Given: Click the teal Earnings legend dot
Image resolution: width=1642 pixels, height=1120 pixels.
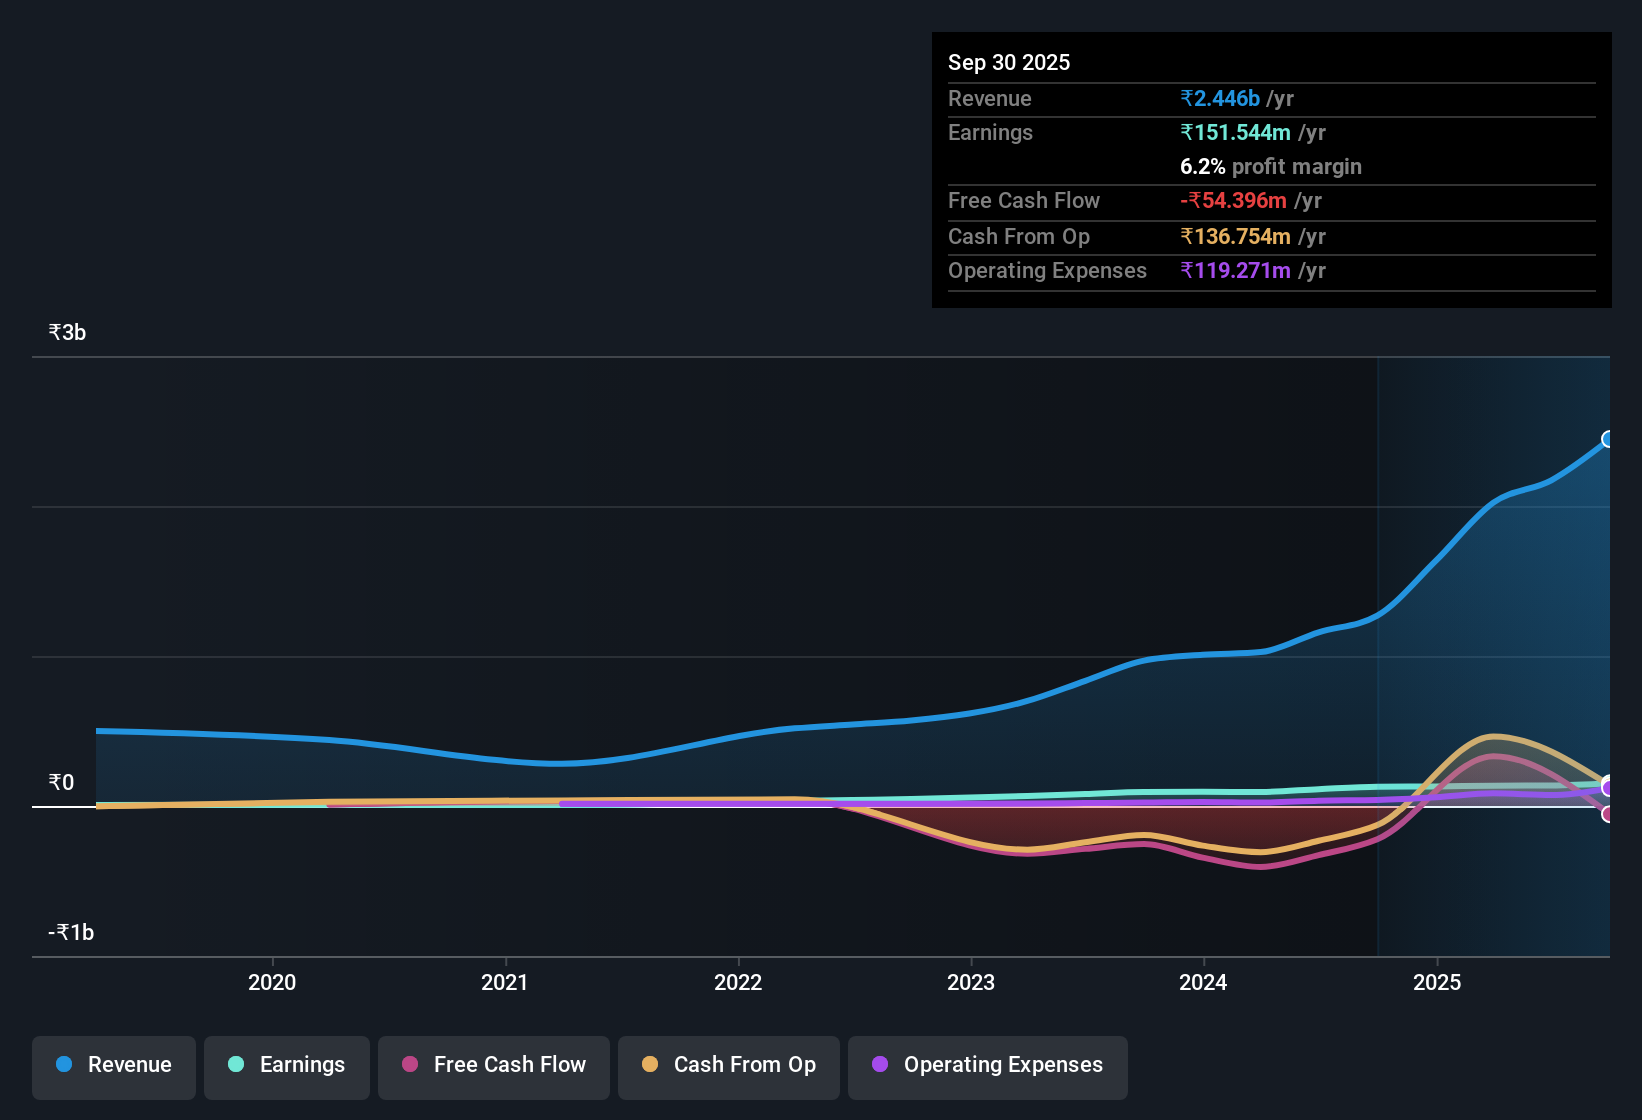Looking at the screenshot, I should pyautogui.click(x=236, y=1065).
